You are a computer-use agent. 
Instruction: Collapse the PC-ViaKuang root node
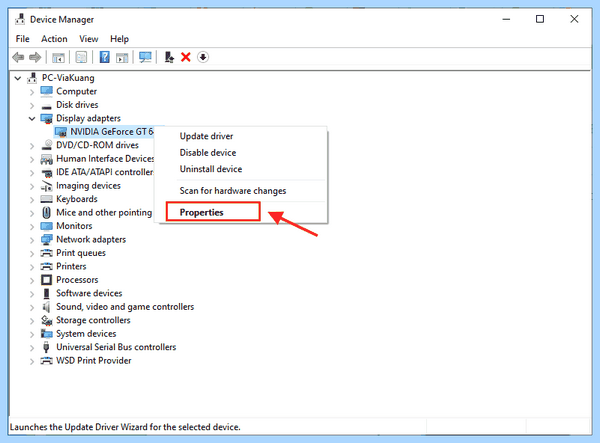point(18,78)
